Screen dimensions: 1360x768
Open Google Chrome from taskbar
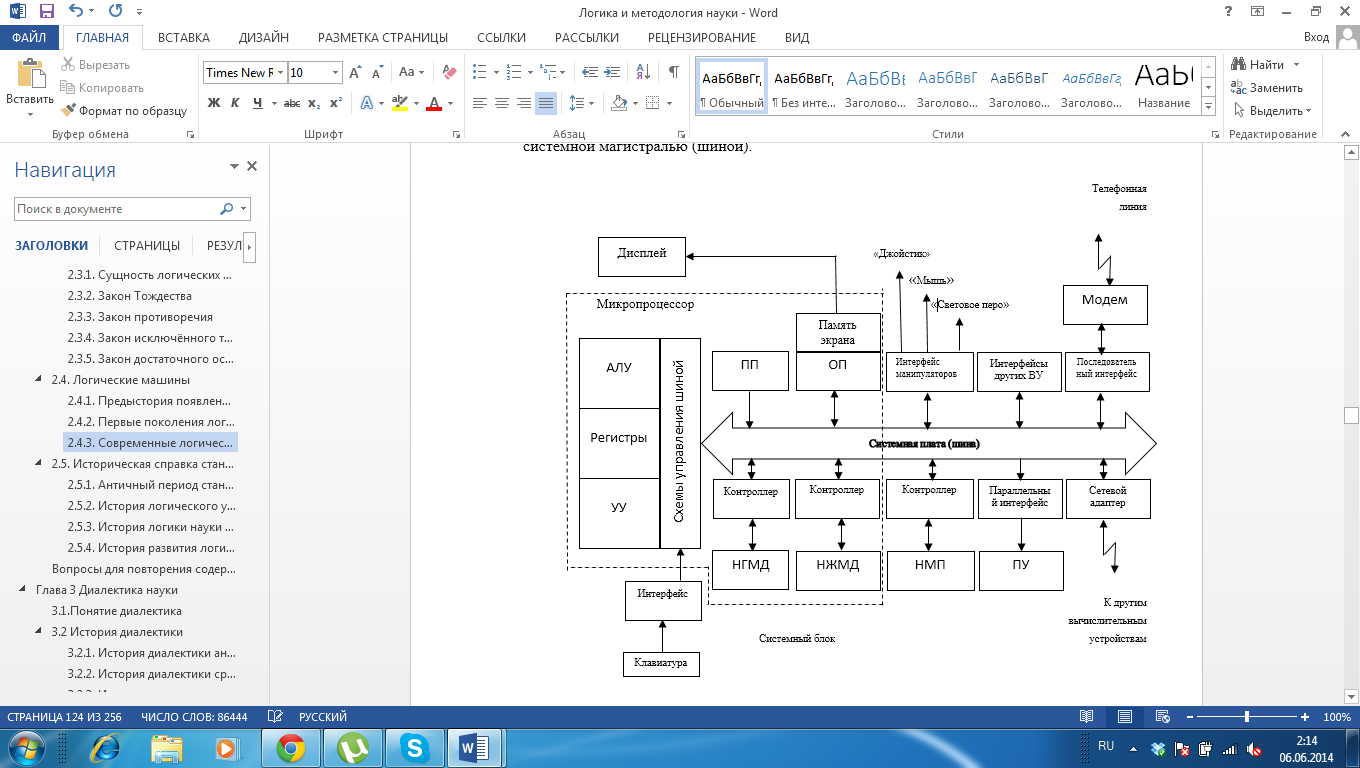(291, 747)
